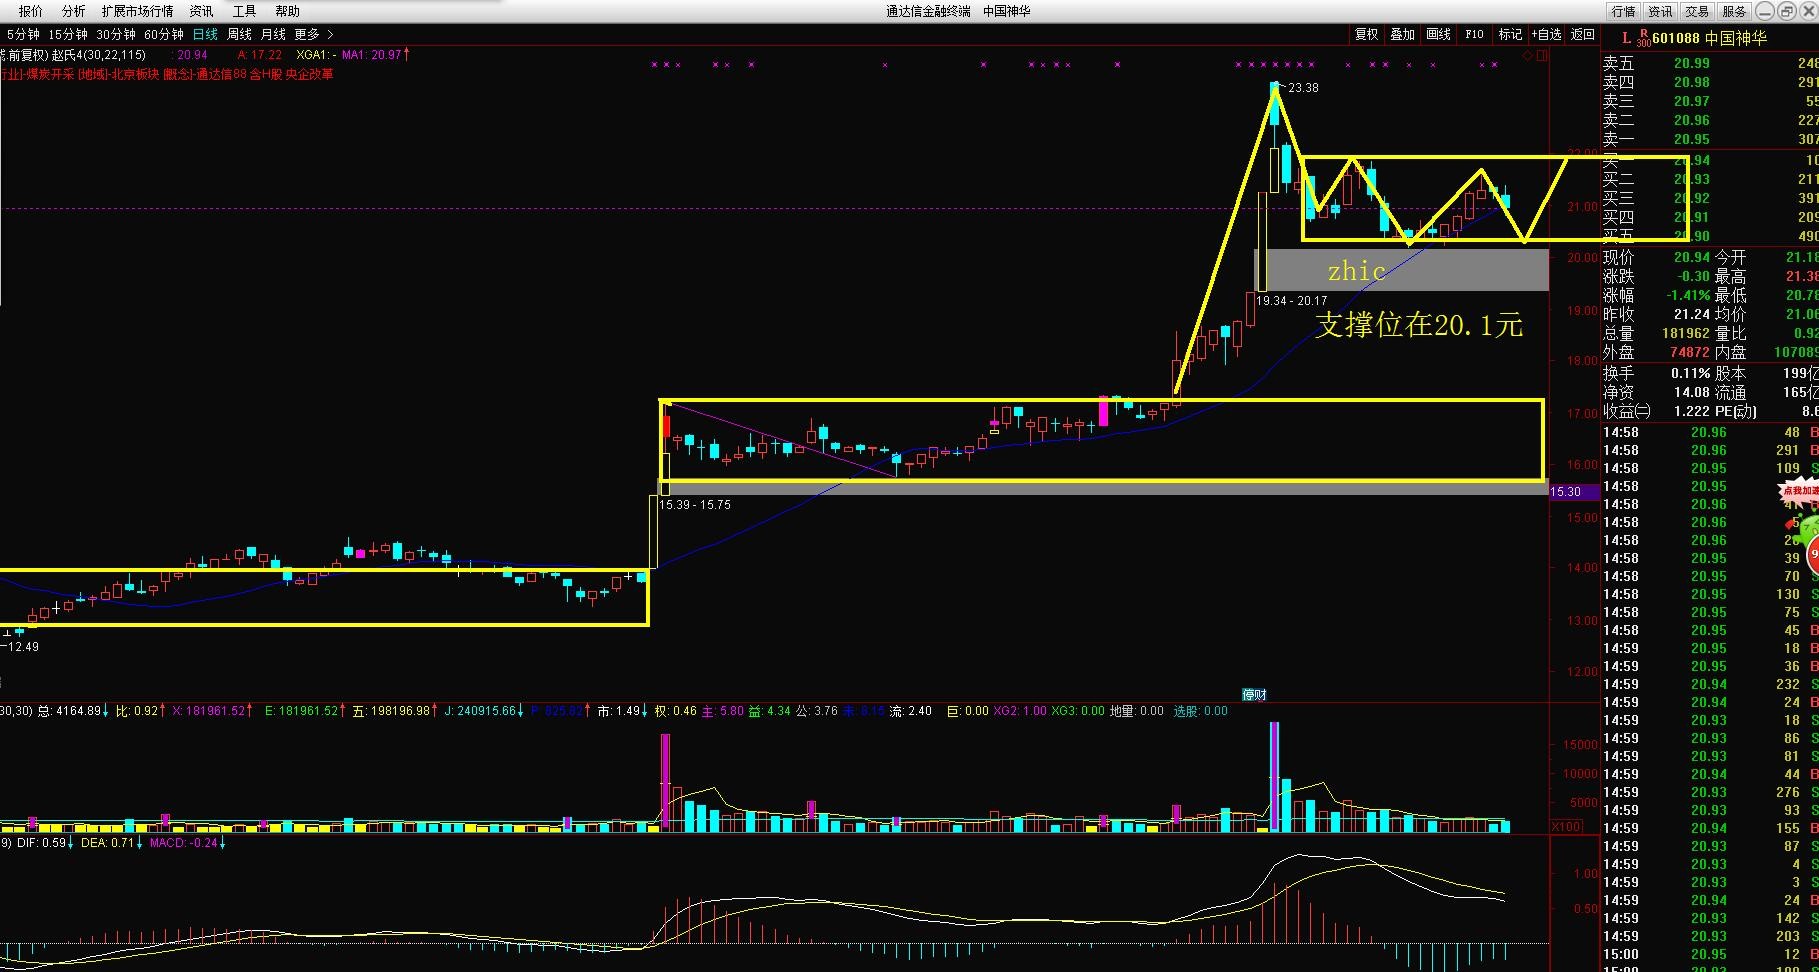This screenshot has height=972, width=1819.
Task: Click the 总量 181962 value
Action: (1684, 333)
